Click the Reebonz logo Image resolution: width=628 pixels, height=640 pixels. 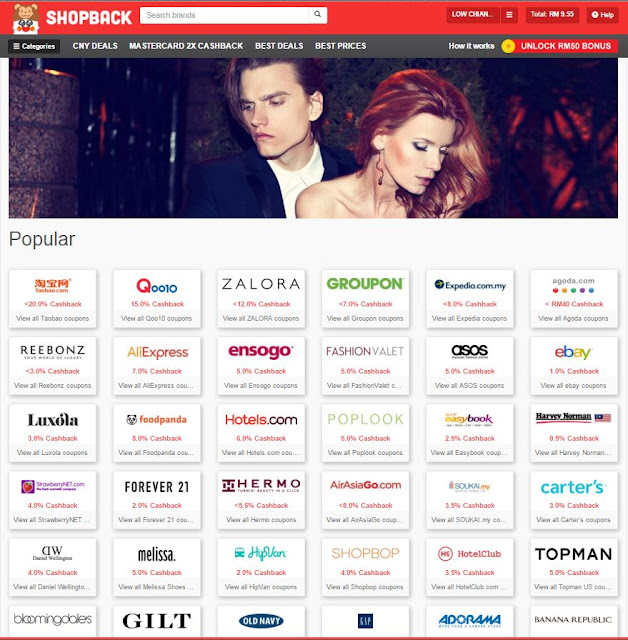point(53,352)
